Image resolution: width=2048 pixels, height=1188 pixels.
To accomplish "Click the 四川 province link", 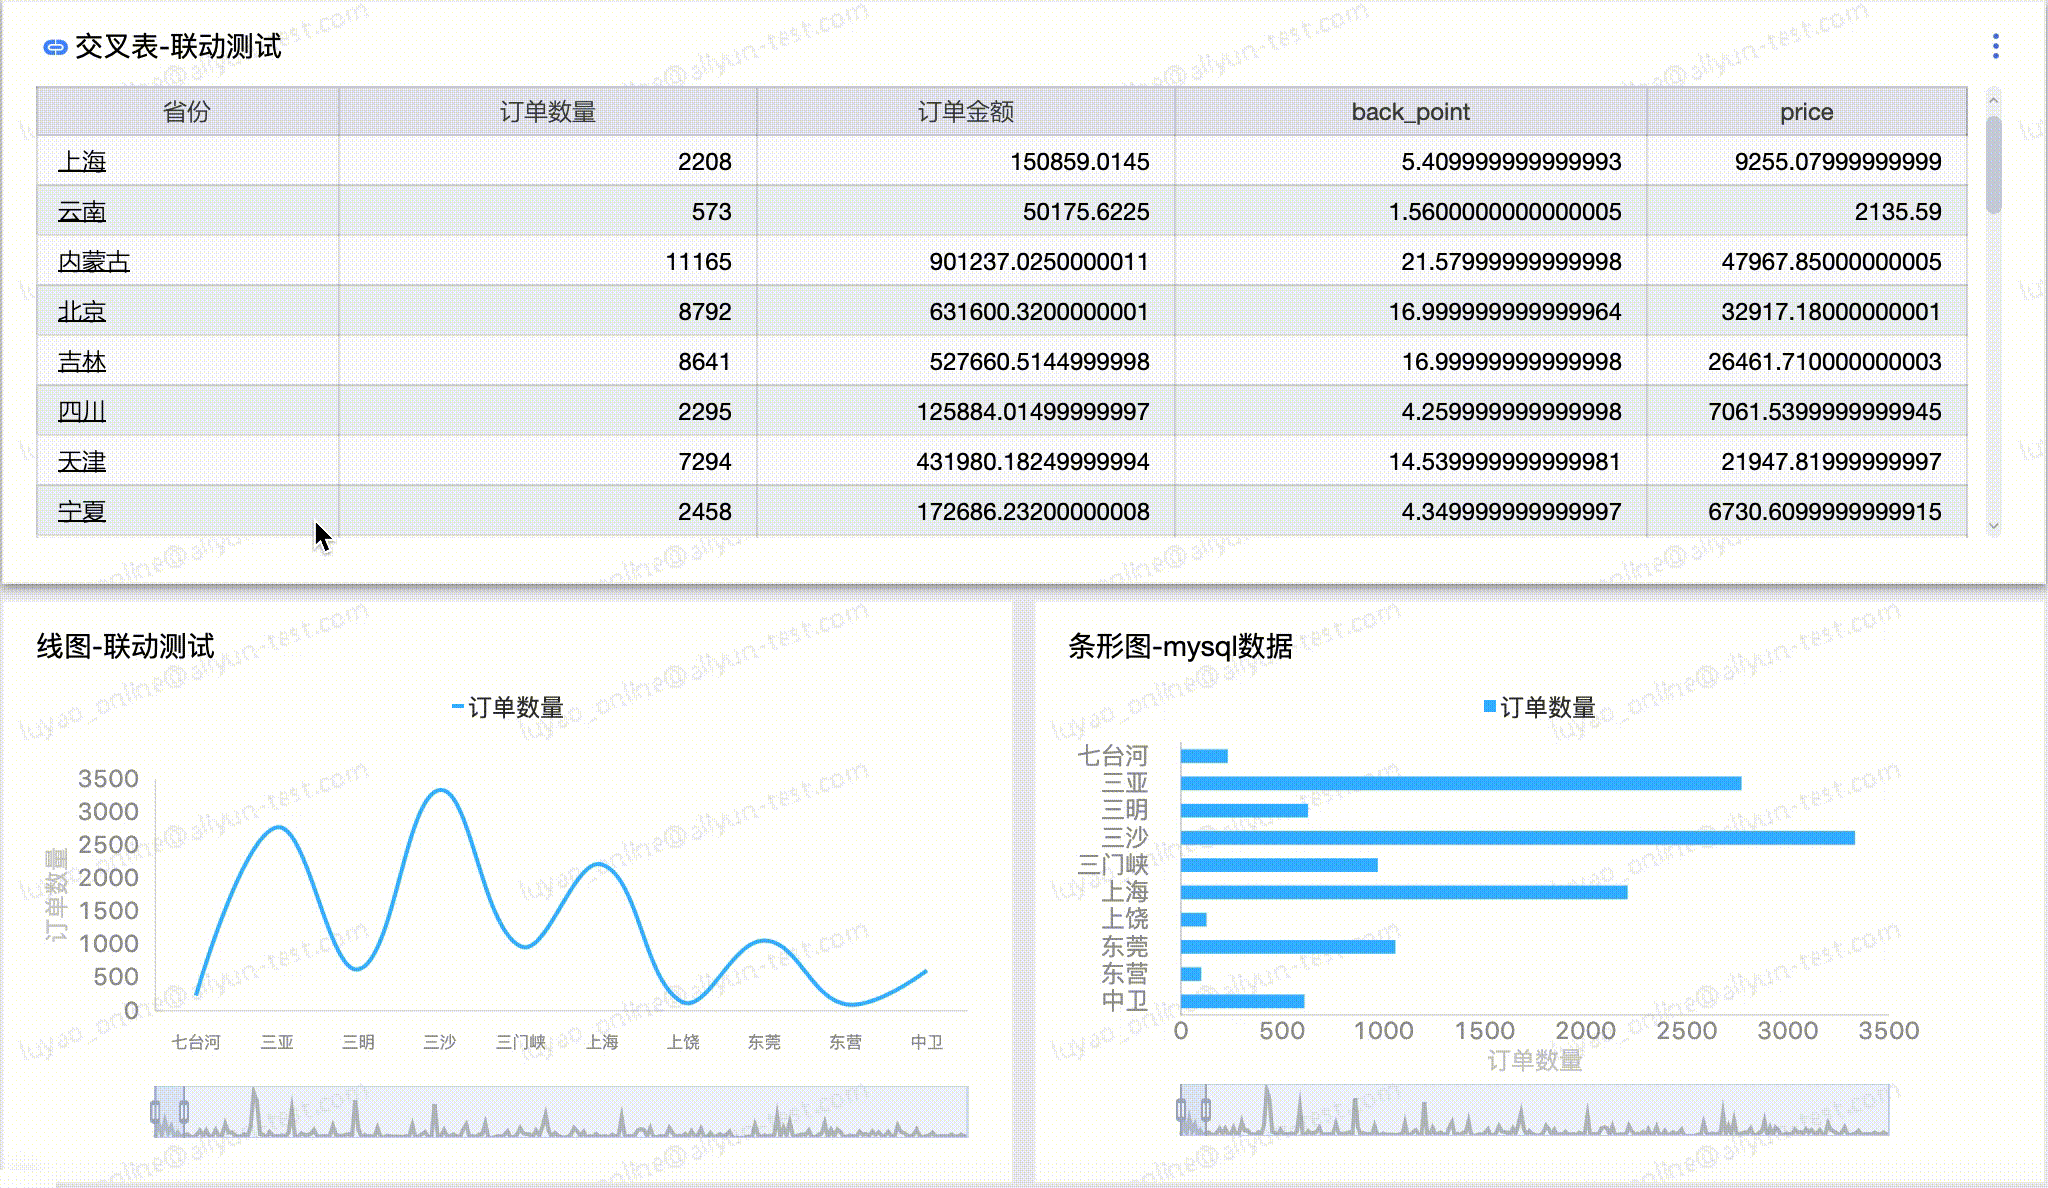I will click(82, 411).
